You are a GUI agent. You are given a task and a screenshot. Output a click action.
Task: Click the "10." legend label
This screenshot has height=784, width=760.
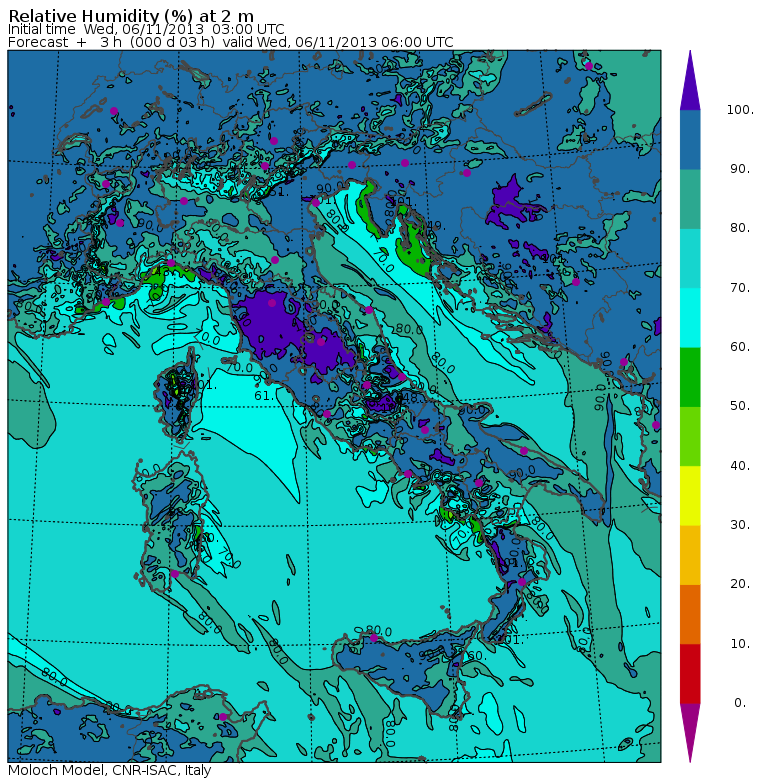point(740,644)
